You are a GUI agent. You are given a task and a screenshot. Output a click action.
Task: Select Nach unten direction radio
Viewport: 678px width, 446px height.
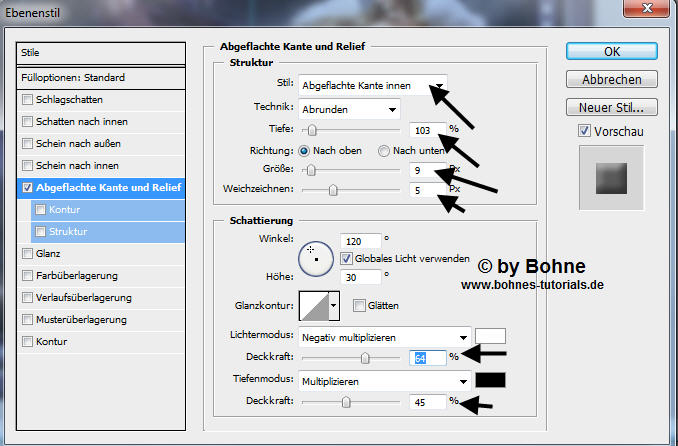click(x=384, y=151)
